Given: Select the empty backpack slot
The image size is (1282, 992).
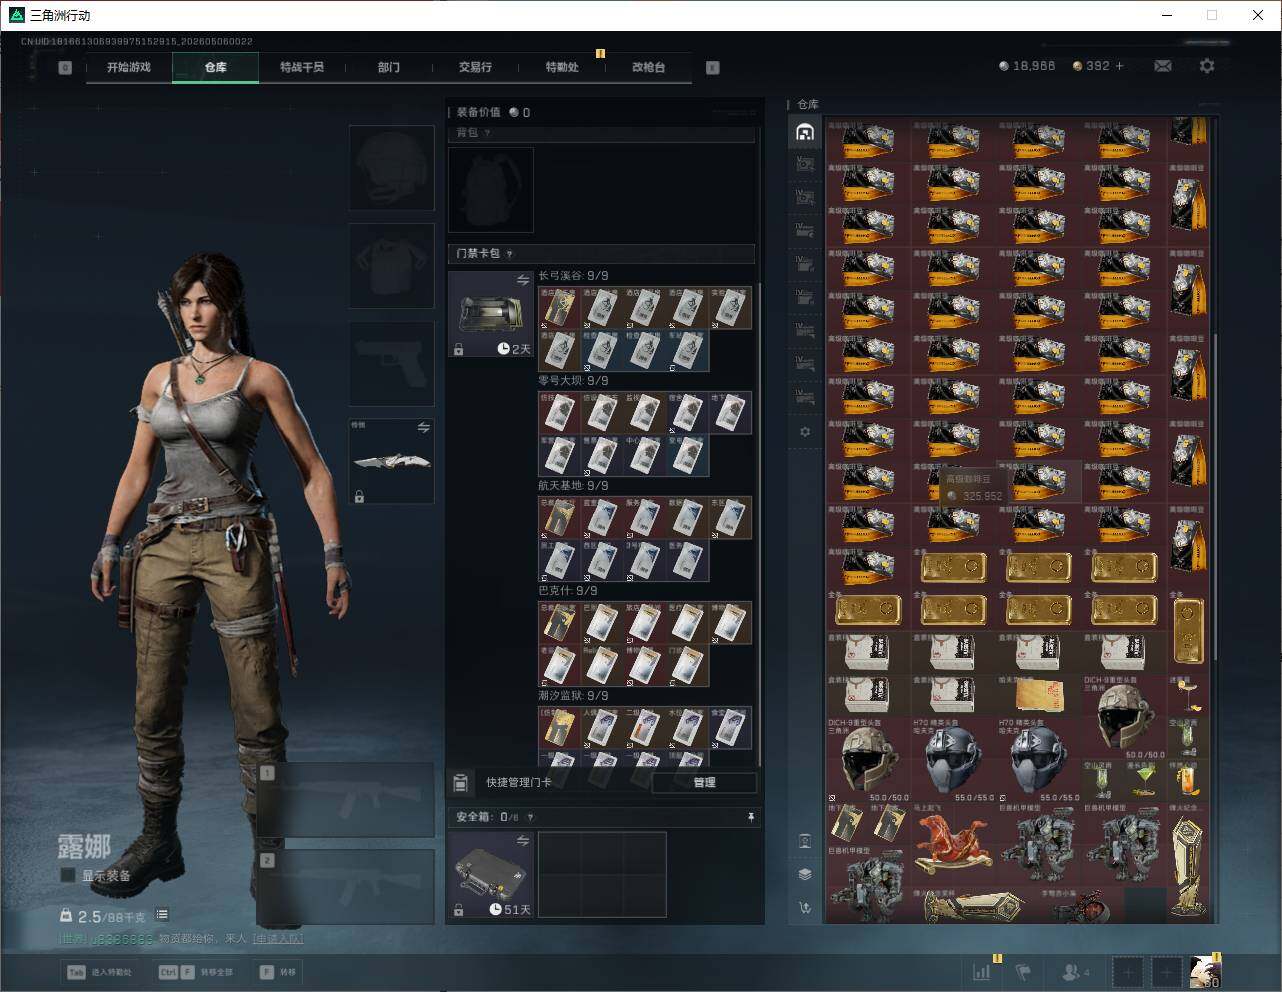Looking at the screenshot, I should (x=491, y=190).
